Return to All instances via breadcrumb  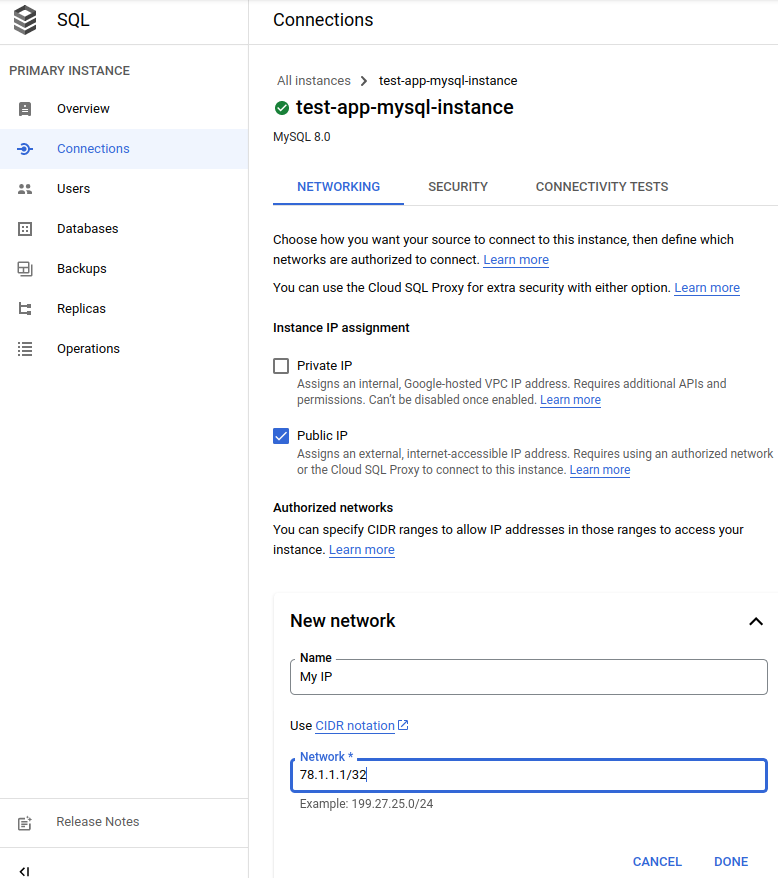(x=314, y=80)
